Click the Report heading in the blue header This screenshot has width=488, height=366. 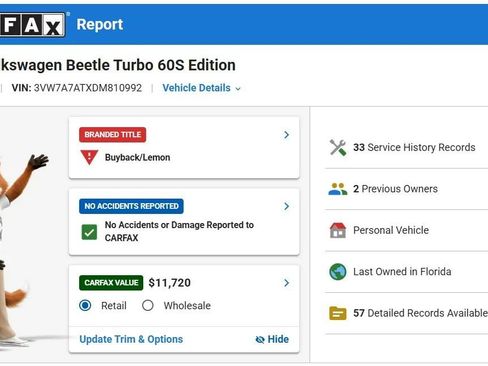pyautogui.click(x=100, y=24)
